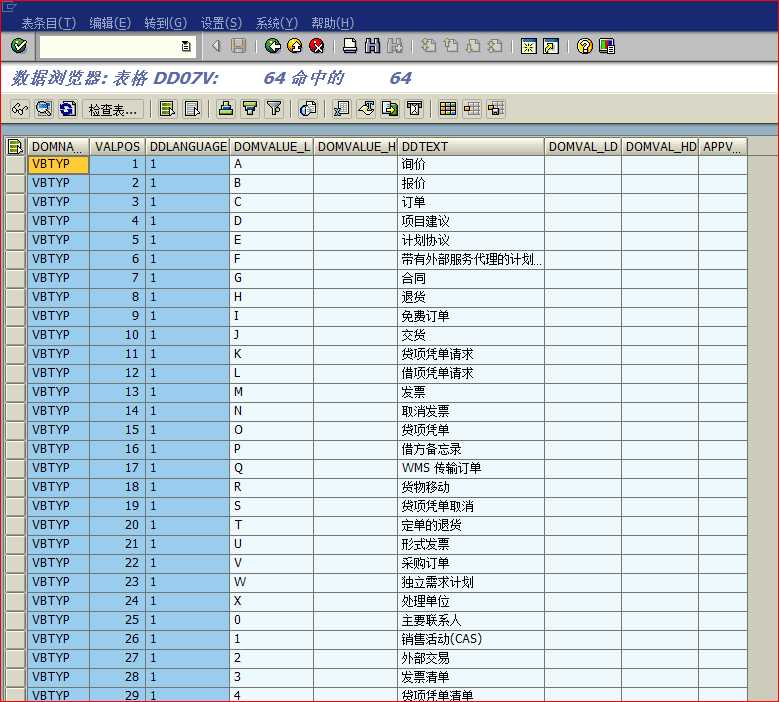Click the DDTEXT cell reading WMS 传输订单
Image resolution: width=779 pixels, height=702 pixels.
pos(471,468)
